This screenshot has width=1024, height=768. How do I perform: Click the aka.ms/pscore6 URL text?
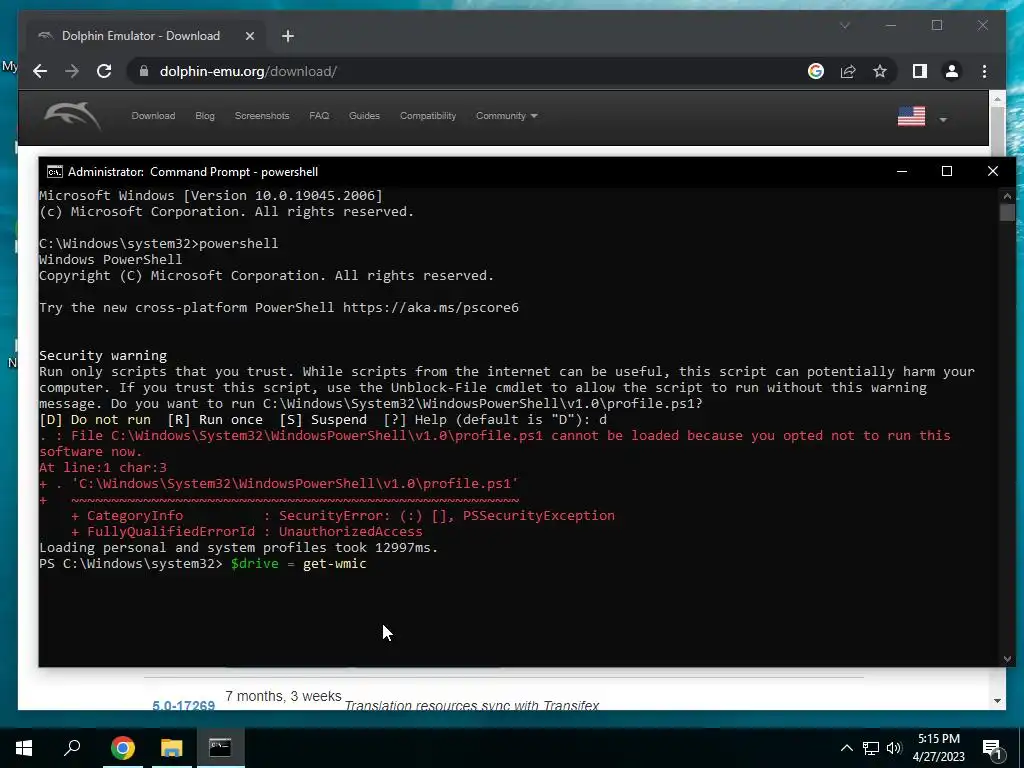[x=431, y=308]
